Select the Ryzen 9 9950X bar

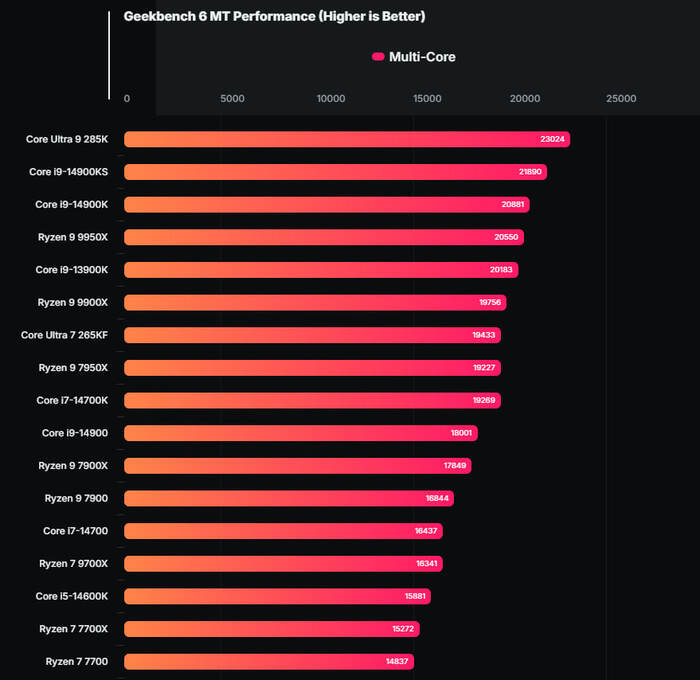(323, 237)
